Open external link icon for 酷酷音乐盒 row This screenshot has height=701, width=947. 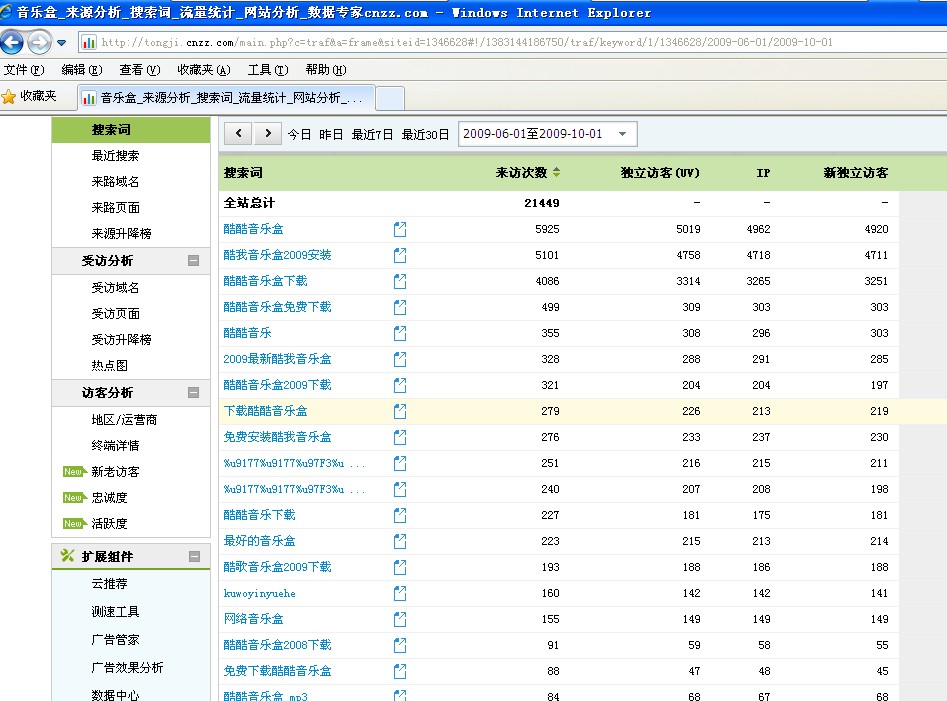click(400, 229)
